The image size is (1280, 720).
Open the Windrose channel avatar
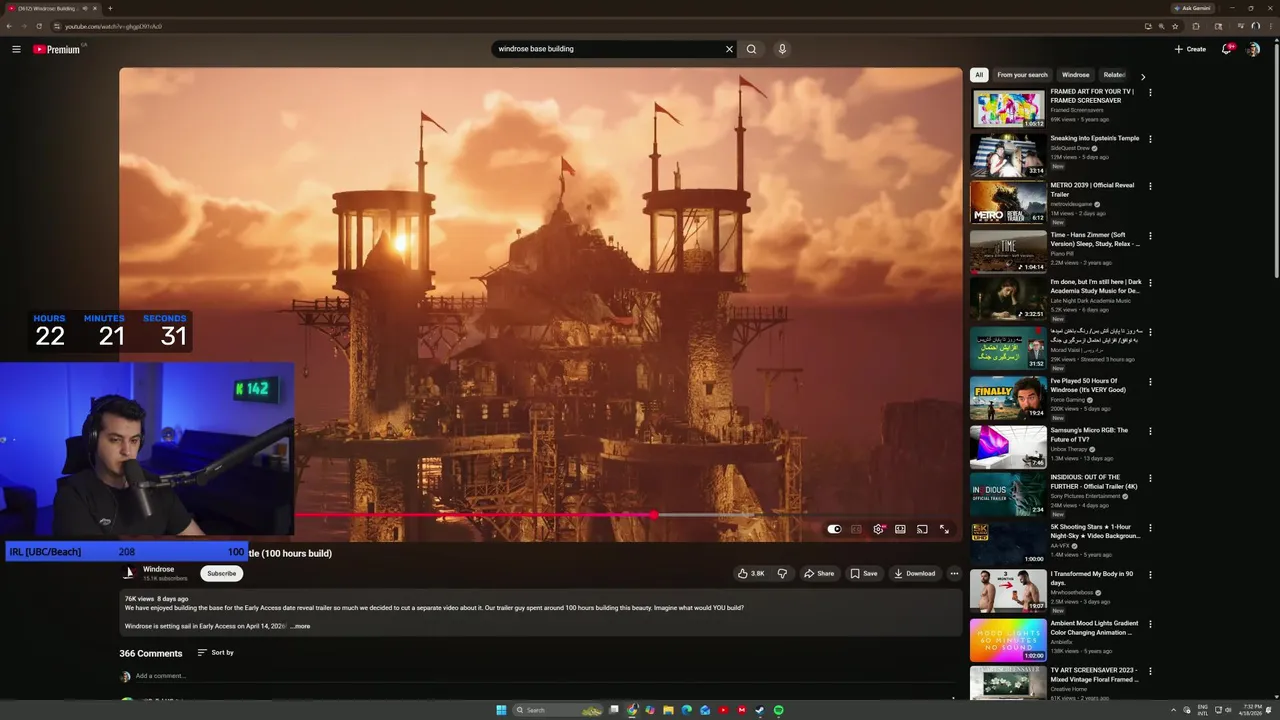(128, 573)
